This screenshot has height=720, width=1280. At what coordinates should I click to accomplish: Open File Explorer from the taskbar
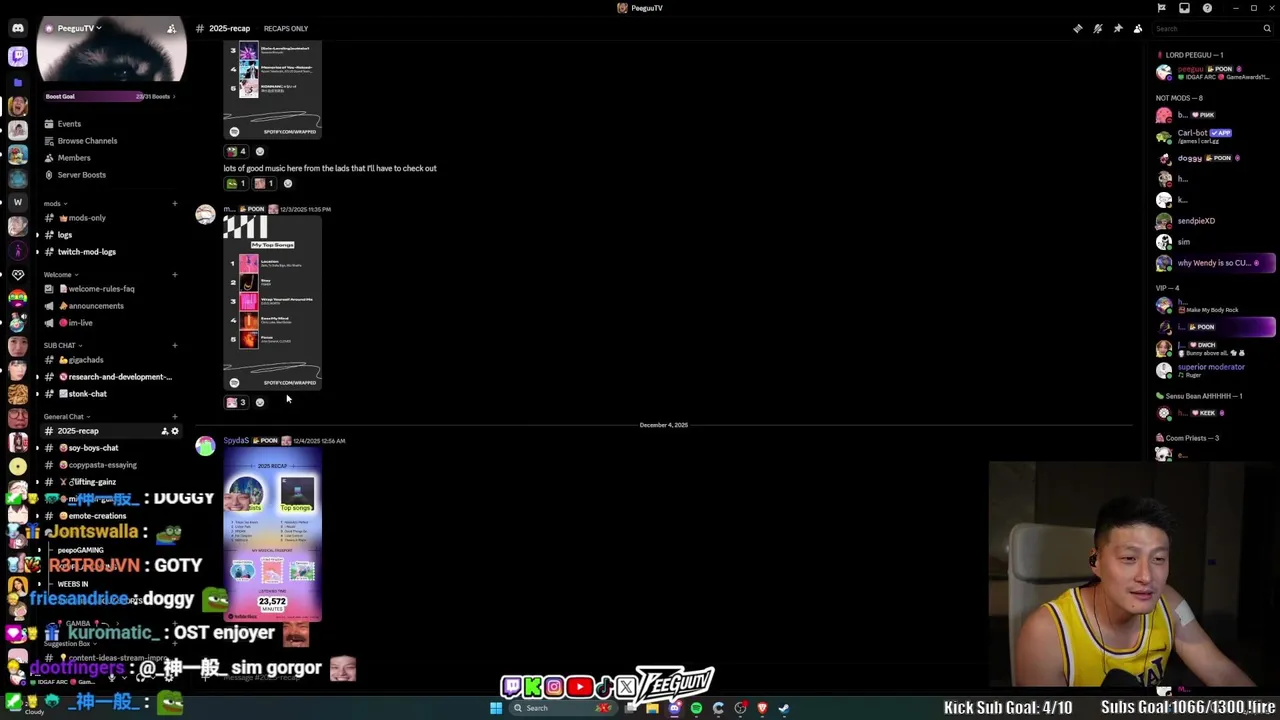tap(652, 708)
